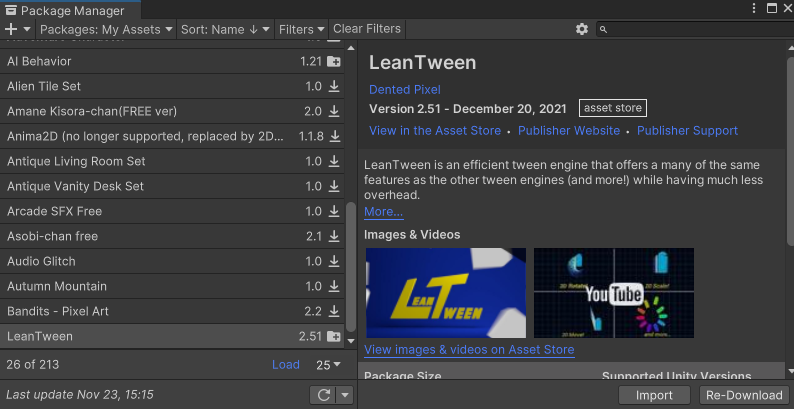794x409 pixels.
Task: Open the Publisher Website link
Action: [x=569, y=131]
